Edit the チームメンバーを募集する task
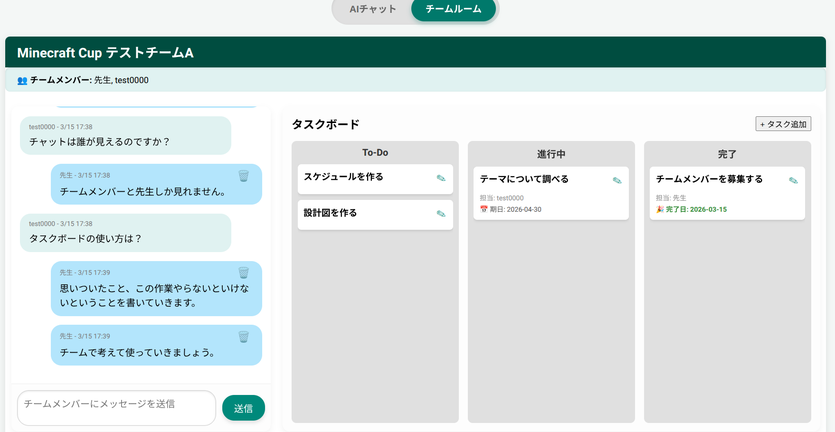The image size is (835, 432). pyautogui.click(x=793, y=181)
